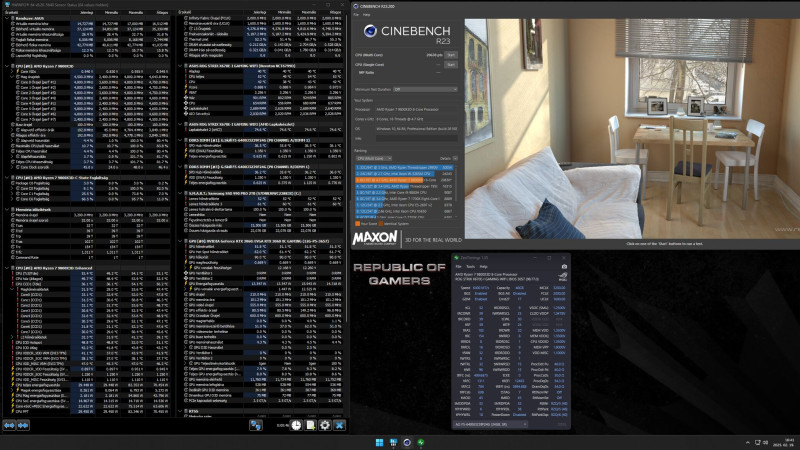Screen dimensions: 800x450
Task: Click the Info text field in Cinebench
Action: (416, 138)
